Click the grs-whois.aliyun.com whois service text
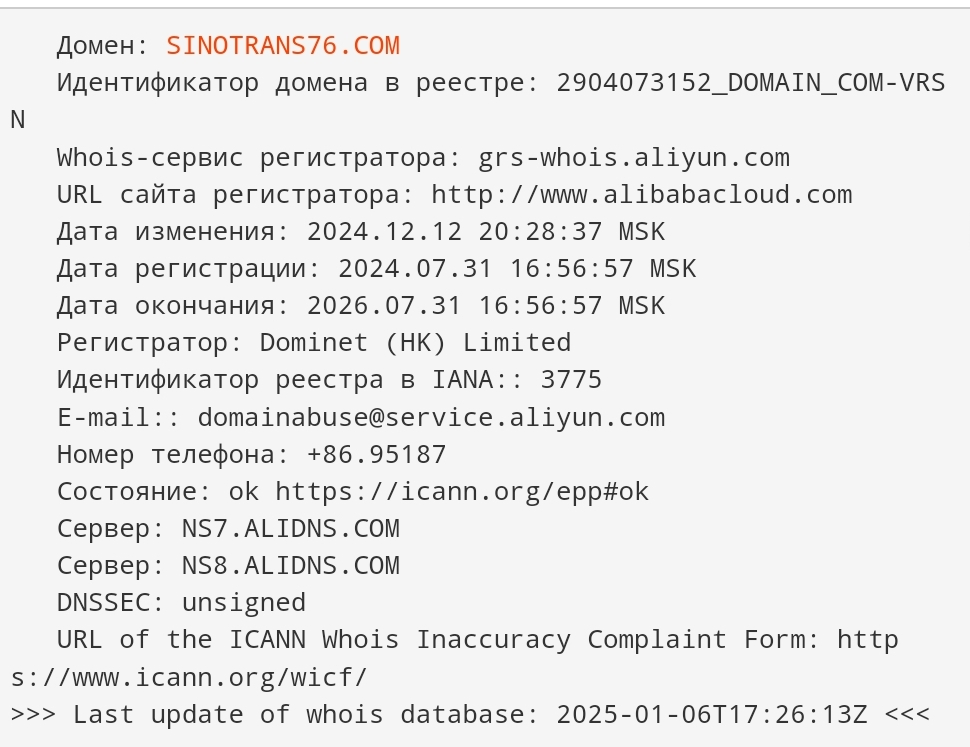 (x=633, y=158)
